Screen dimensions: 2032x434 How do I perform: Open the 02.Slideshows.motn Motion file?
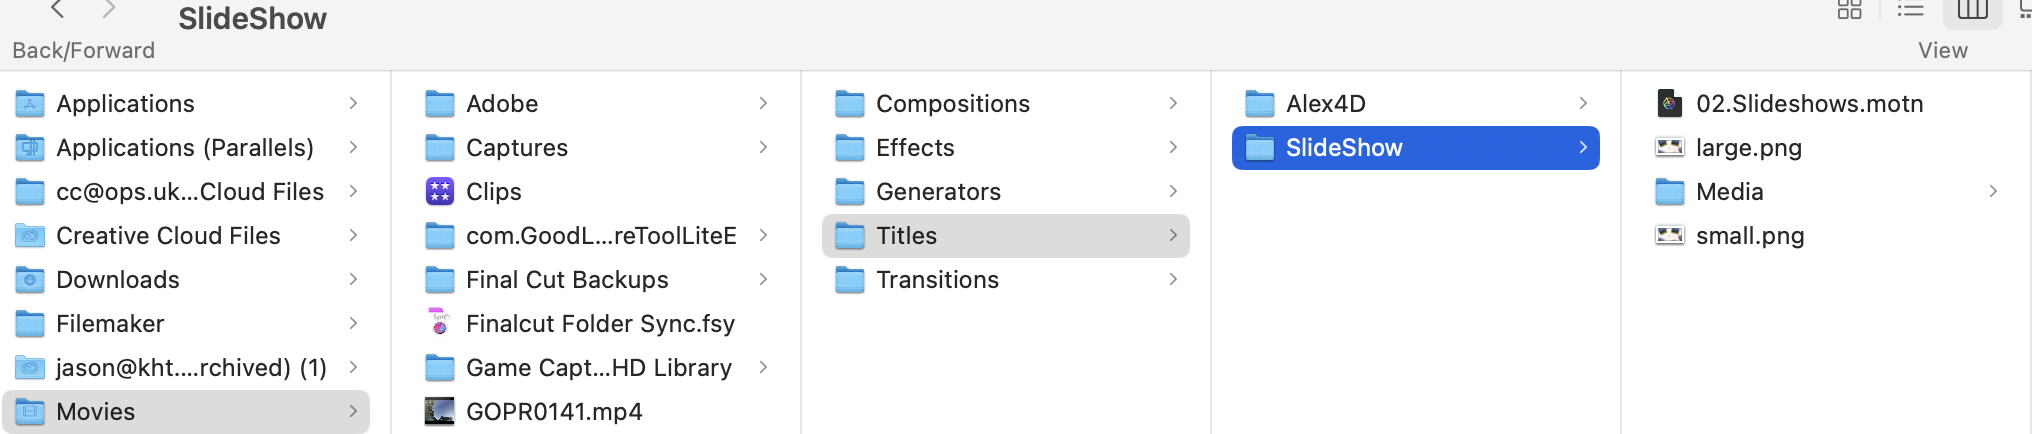[x=1808, y=103]
